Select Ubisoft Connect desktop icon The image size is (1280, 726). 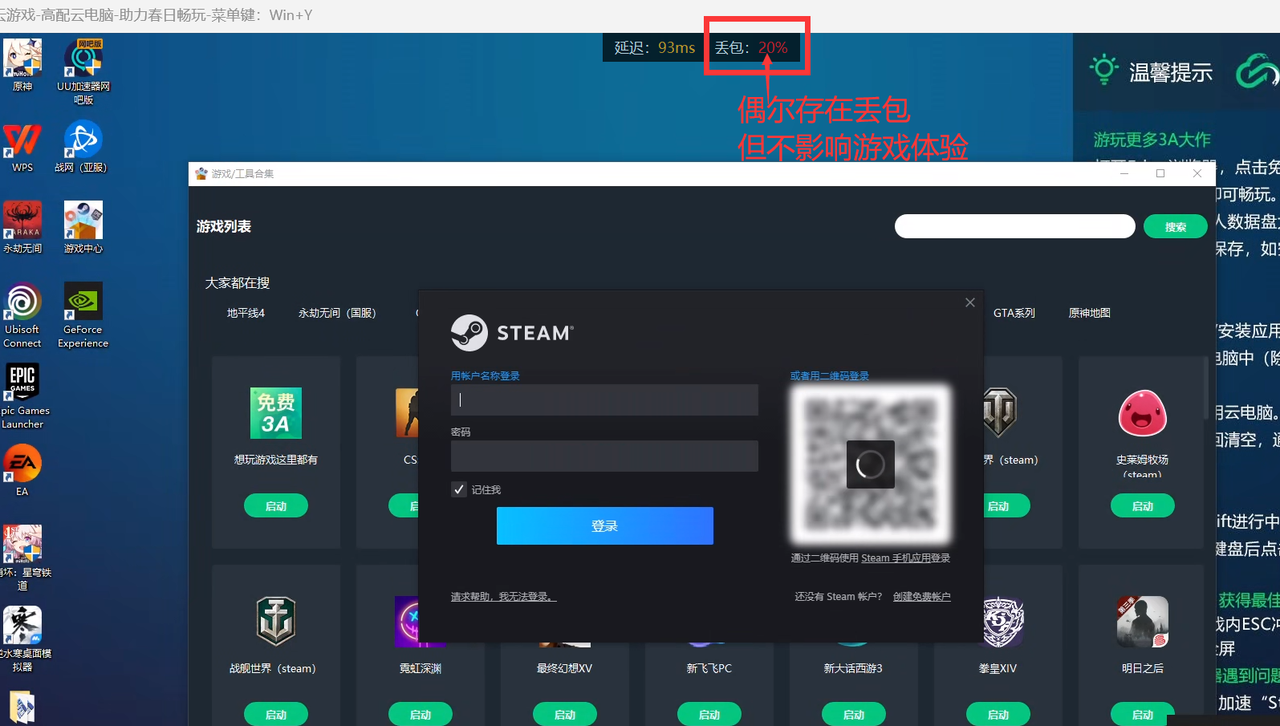click(22, 315)
